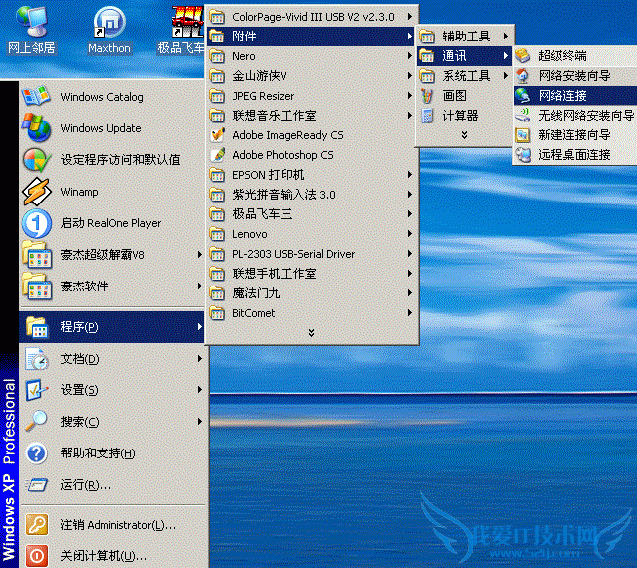Launch Adobe ImageReady CS
Viewport: 637px width, 568px height.
point(287,135)
